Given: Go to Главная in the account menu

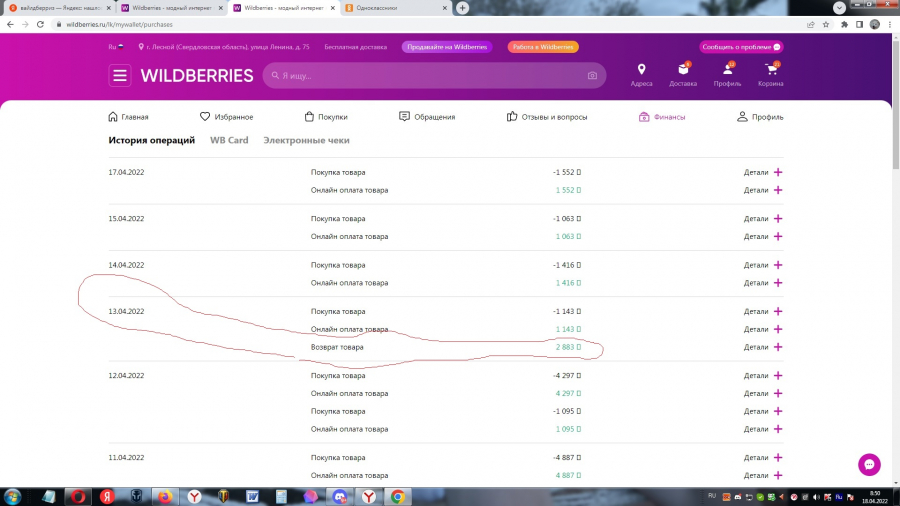Looking at the screenshot, I should pyautogui.click(x=128, y=117).
